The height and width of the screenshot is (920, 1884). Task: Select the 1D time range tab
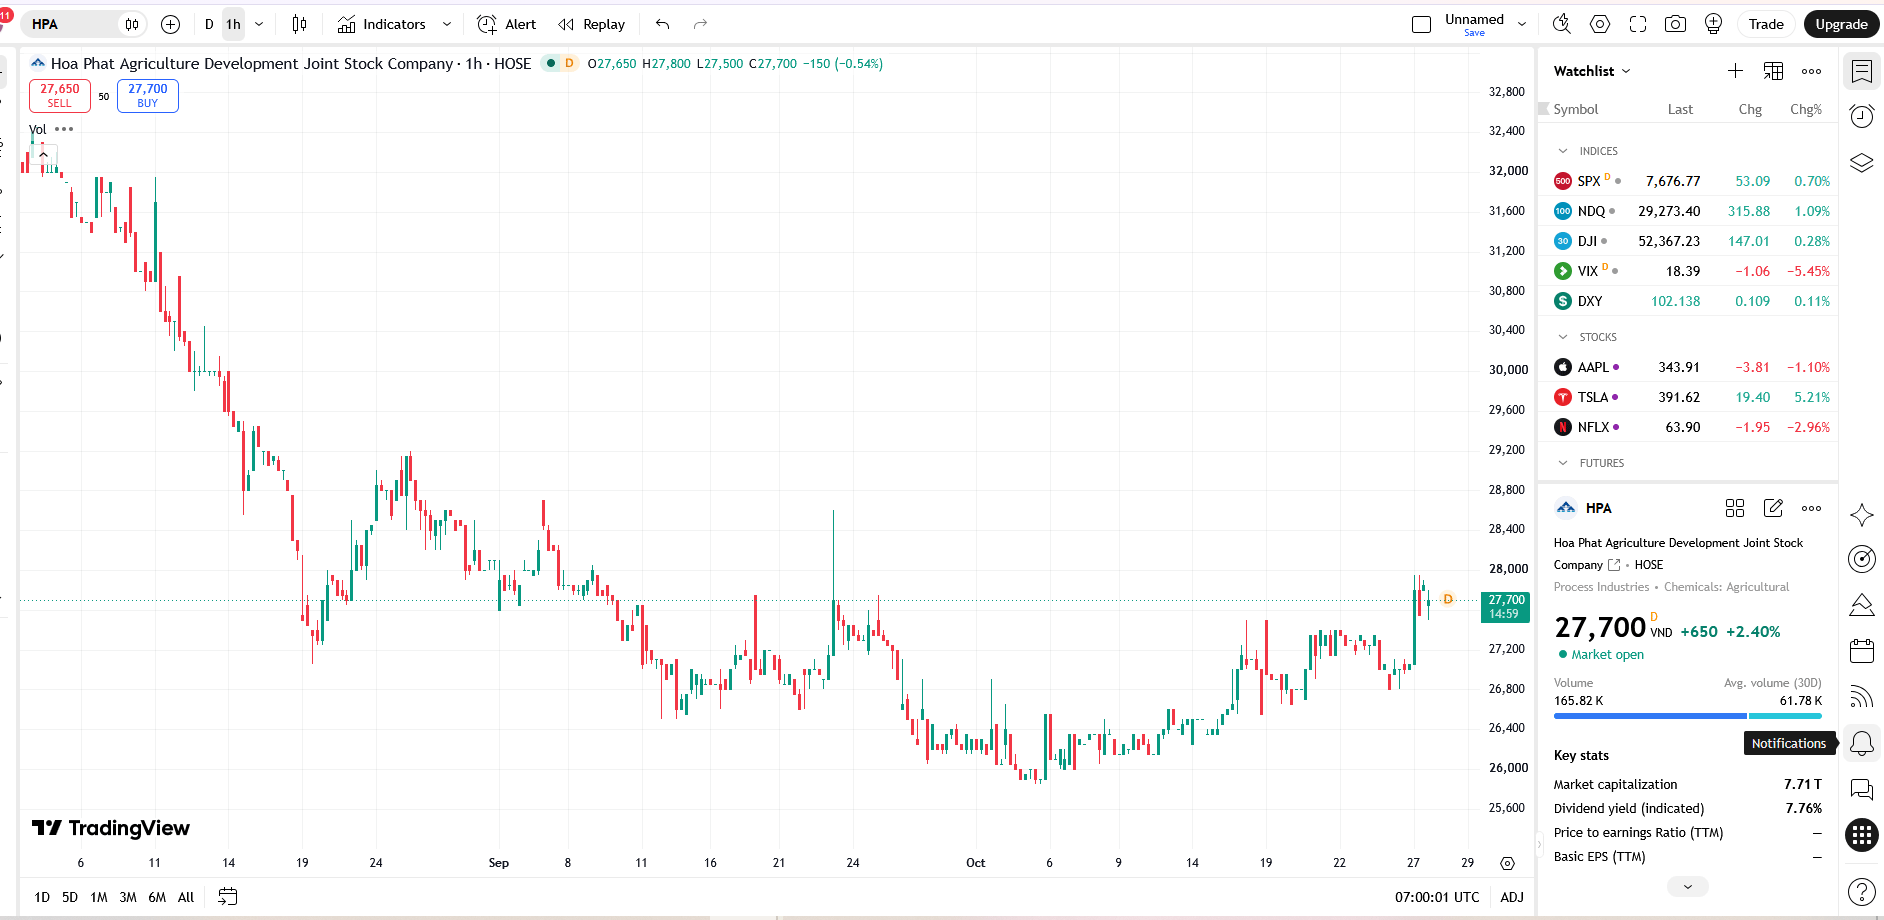tap(42, 897)
